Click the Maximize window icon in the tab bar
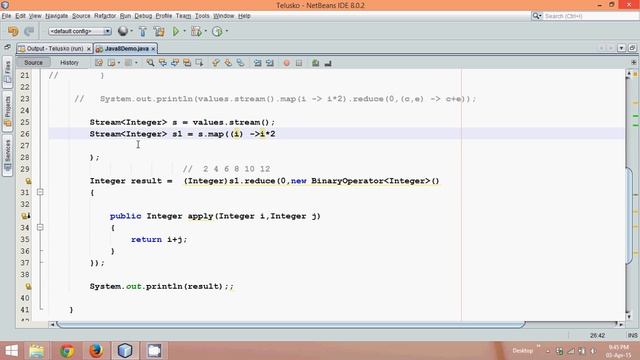640x360 pixels. click(632, 48)
